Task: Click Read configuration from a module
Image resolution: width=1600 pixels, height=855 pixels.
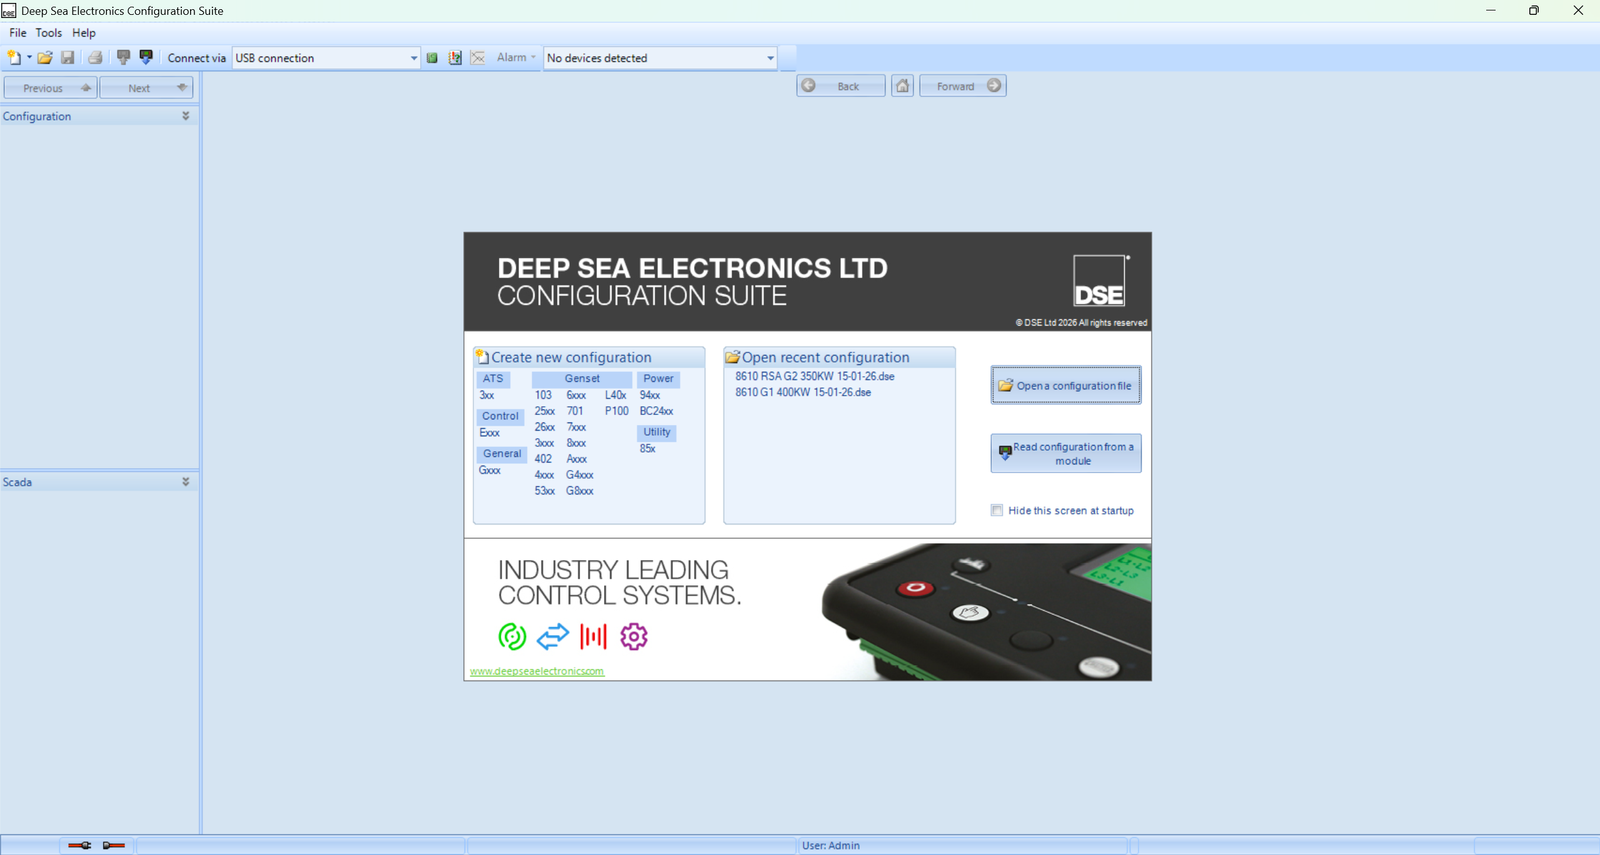Action: (1066, 454)
